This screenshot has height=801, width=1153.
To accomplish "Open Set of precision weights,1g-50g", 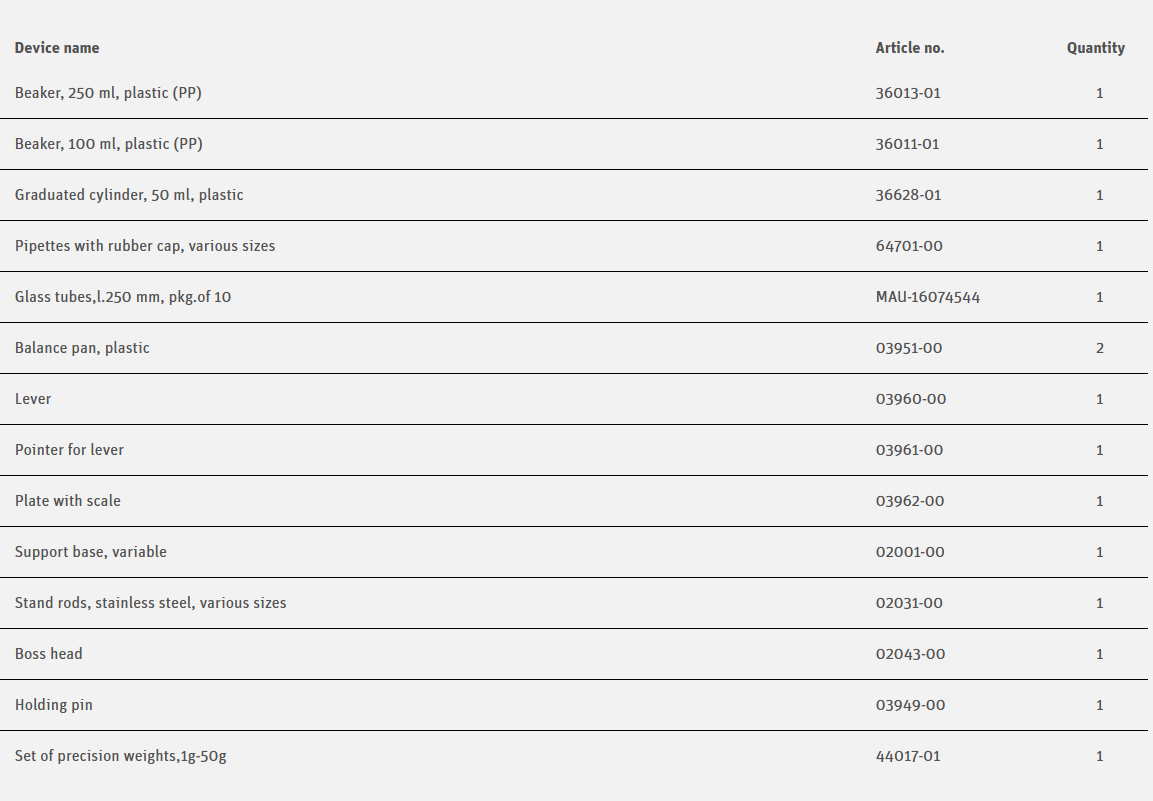I will coord(120,756).
